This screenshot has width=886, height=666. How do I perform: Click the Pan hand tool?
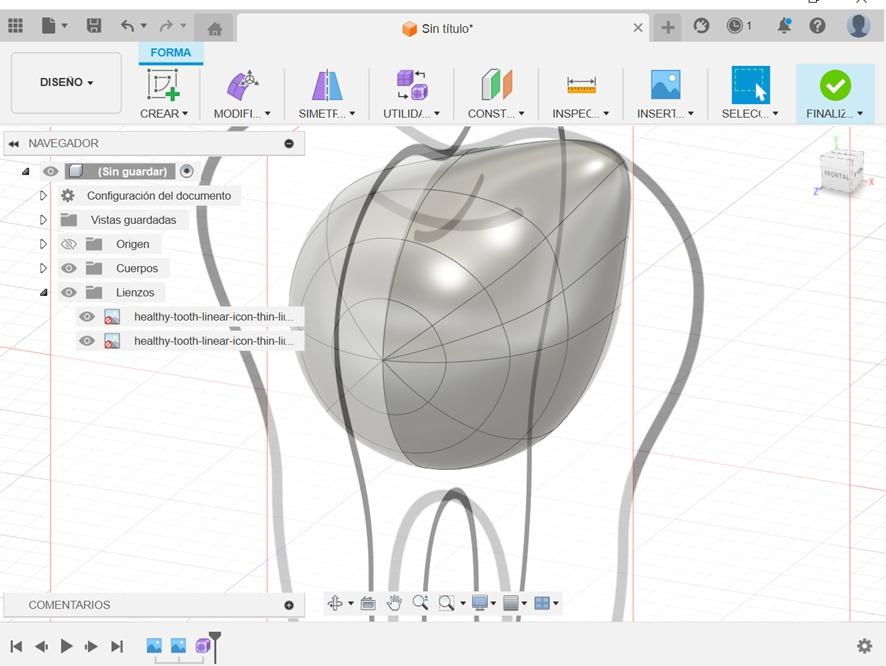point(394,603)
